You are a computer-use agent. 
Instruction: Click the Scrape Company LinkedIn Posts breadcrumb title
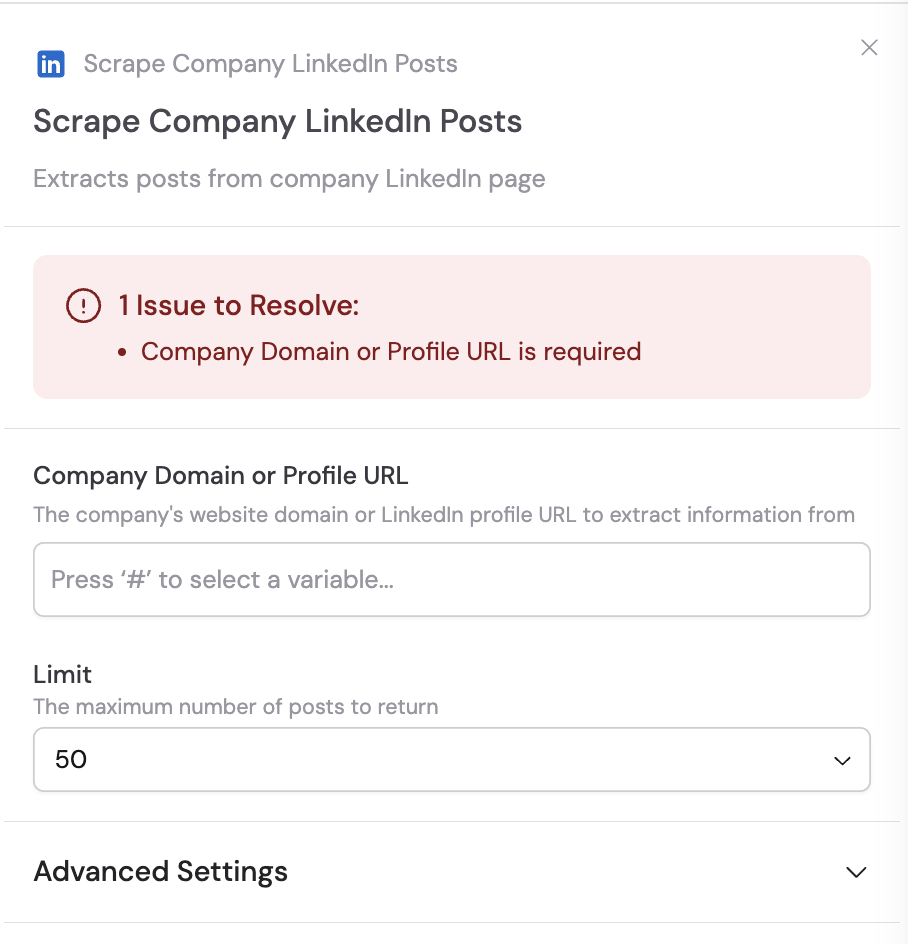pos(270,63)
